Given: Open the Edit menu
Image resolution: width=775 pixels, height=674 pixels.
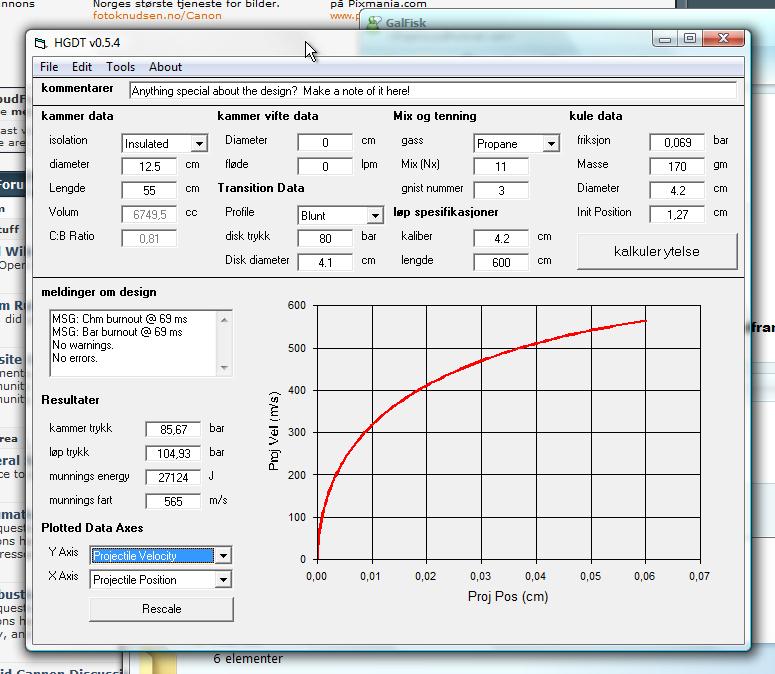Looking at the screenshot, I should (82, 67).
